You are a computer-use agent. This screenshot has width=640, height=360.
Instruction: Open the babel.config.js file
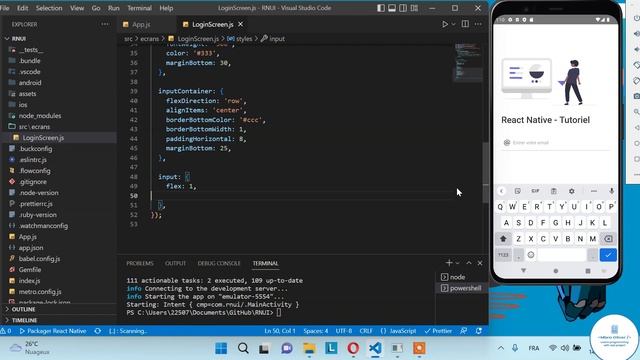click(x=39, y=259)
